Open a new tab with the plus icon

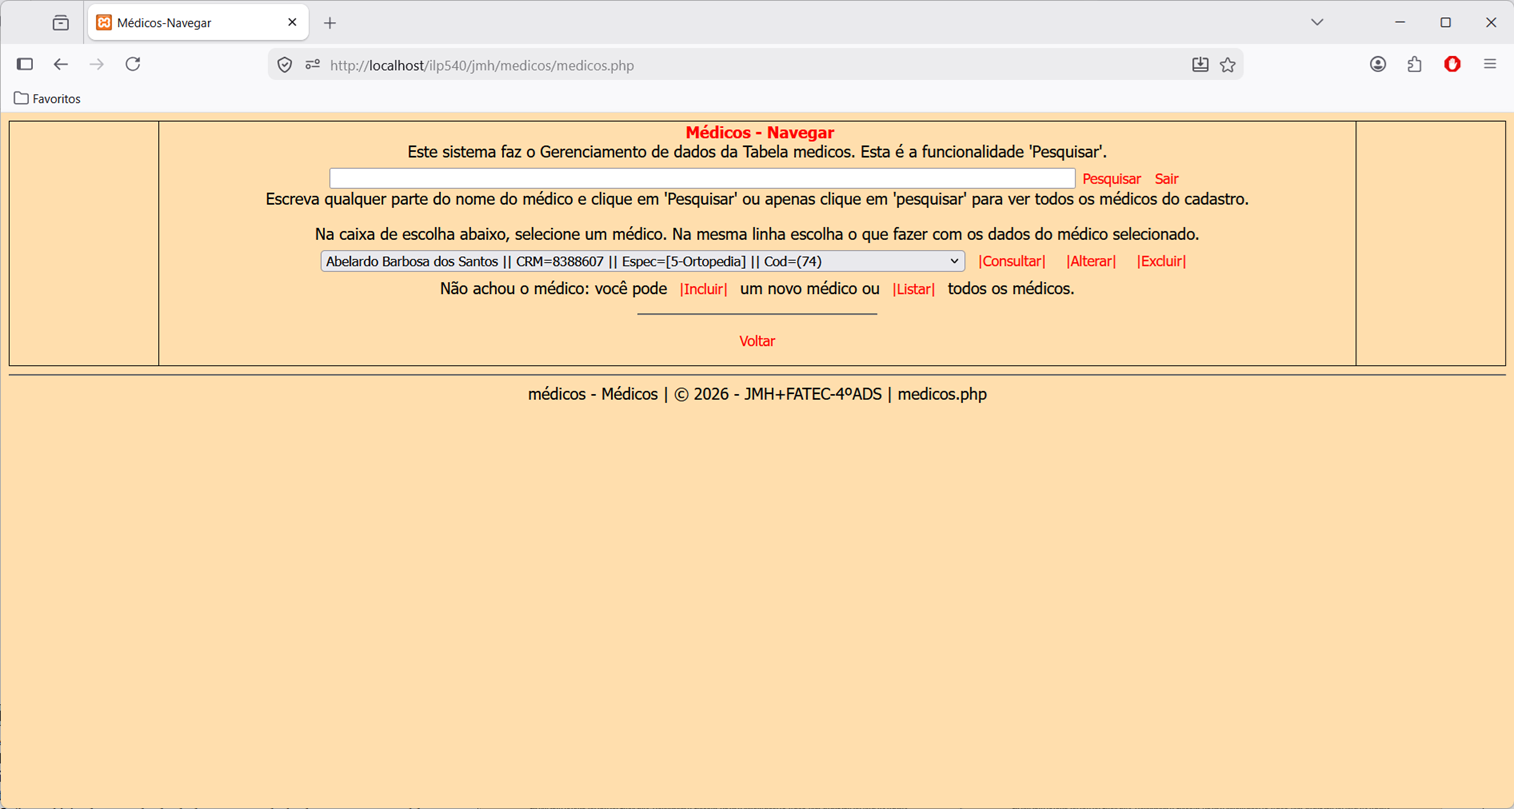(x=330, y=22)
